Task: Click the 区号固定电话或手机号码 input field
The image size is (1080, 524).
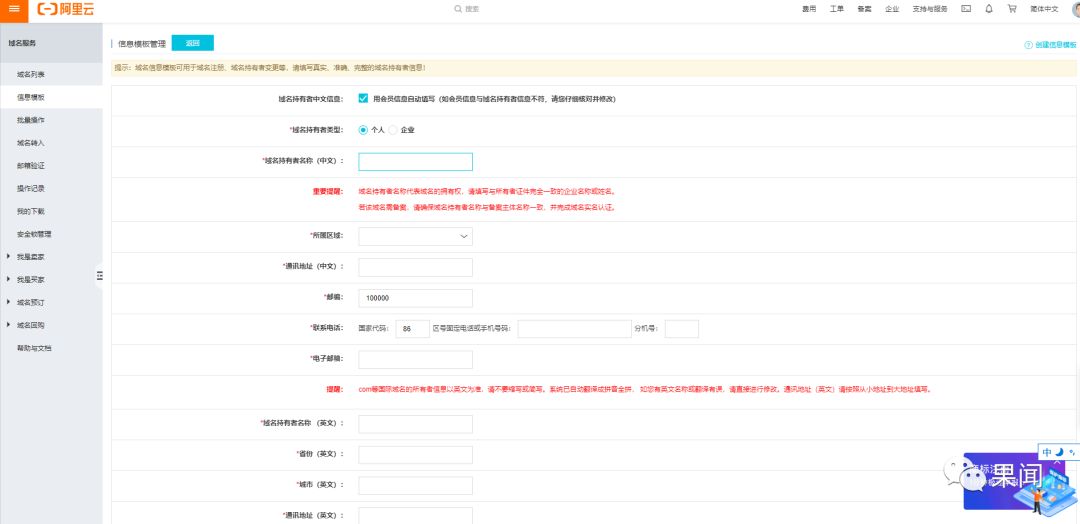Action: click(x=574, y=329)
